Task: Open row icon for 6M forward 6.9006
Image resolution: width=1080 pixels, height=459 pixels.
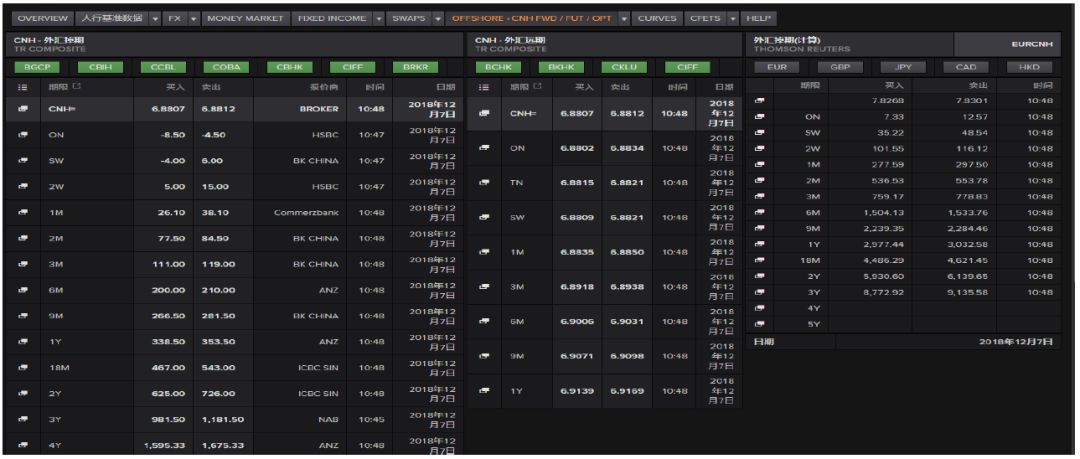Action: 484,321
